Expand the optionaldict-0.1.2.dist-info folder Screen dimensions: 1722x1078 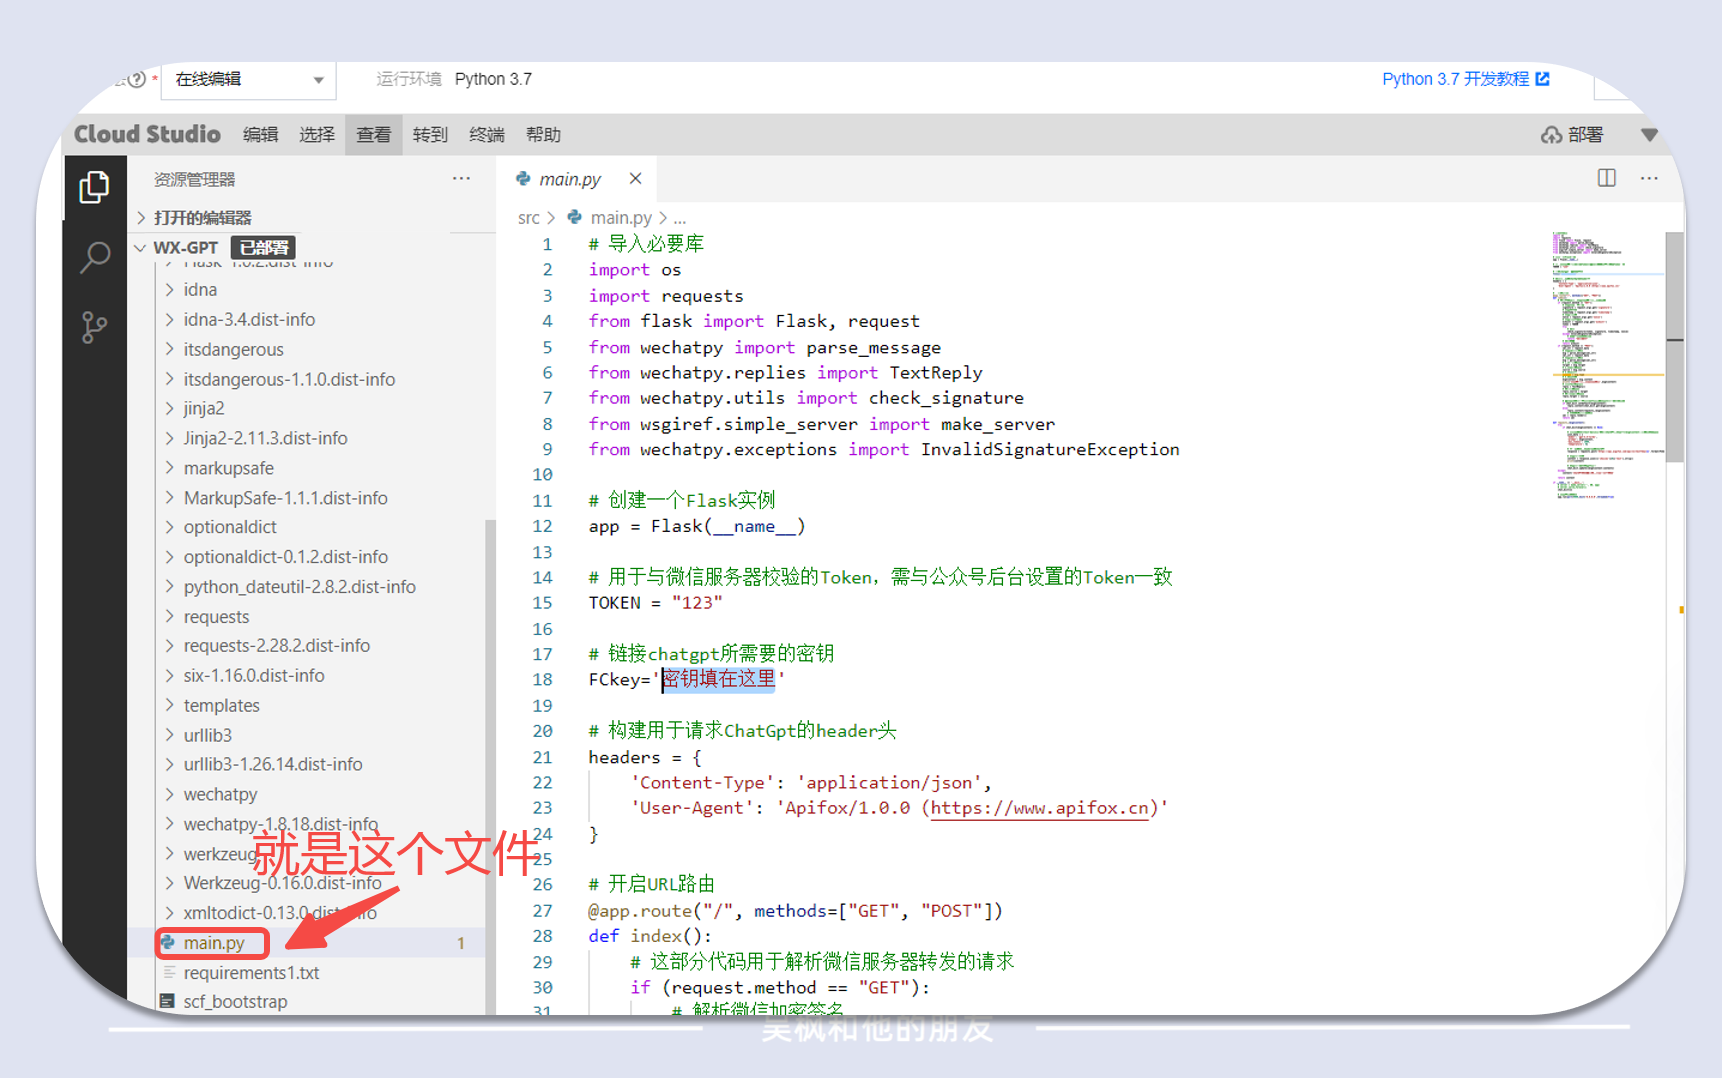pos(285,557)
